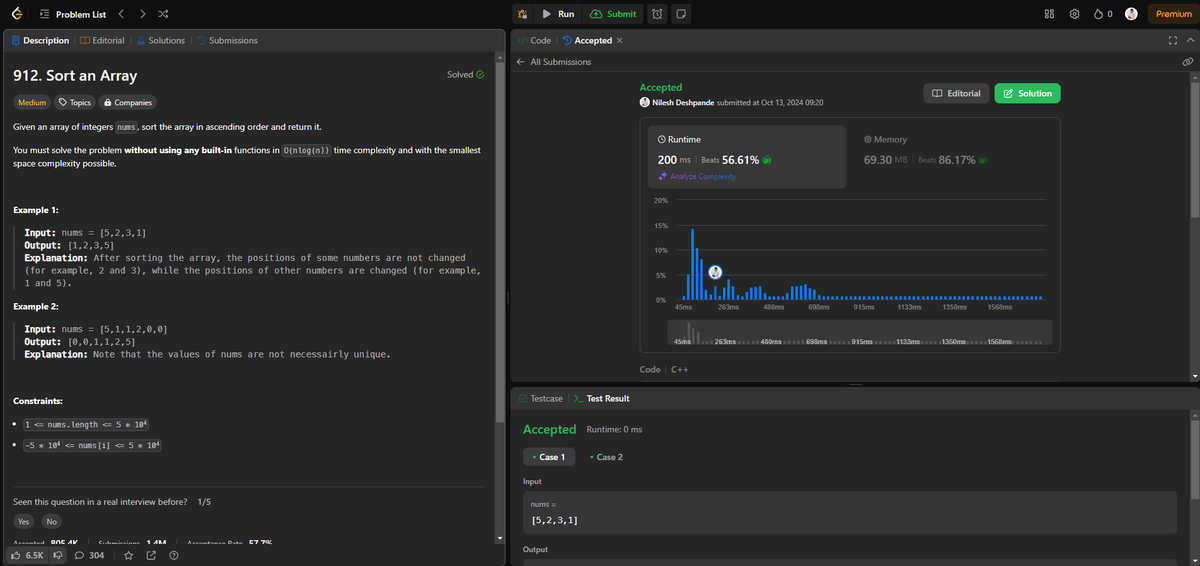This screenshot has width=1200, height=566.
Task: Go back to All Submissions
Action: (x=553, y=62)
